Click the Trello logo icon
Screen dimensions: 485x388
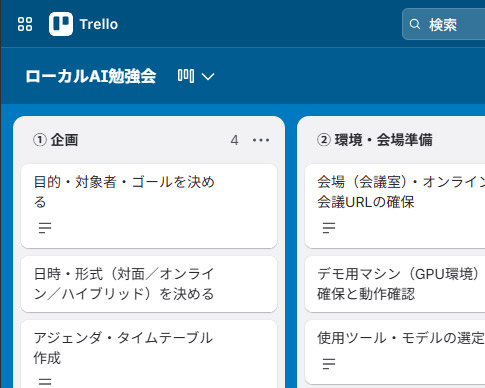[61, 24]
